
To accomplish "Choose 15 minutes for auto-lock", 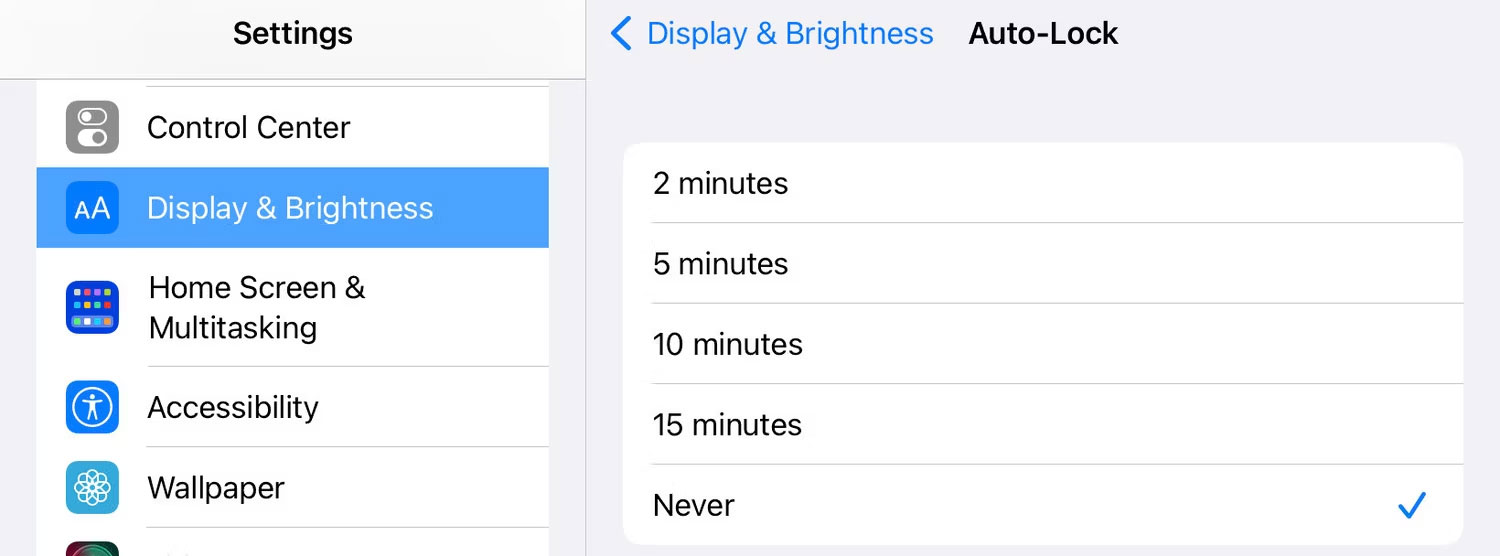I will 1043,424.
